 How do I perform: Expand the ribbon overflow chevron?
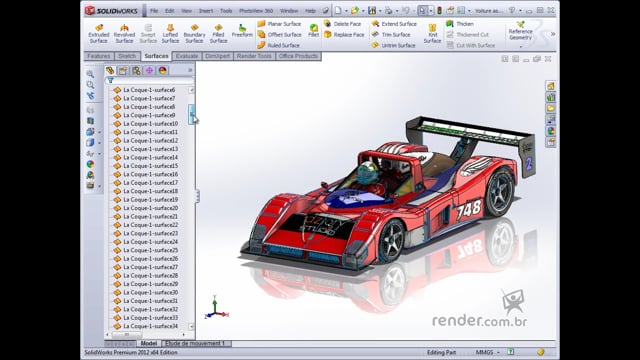553,34
